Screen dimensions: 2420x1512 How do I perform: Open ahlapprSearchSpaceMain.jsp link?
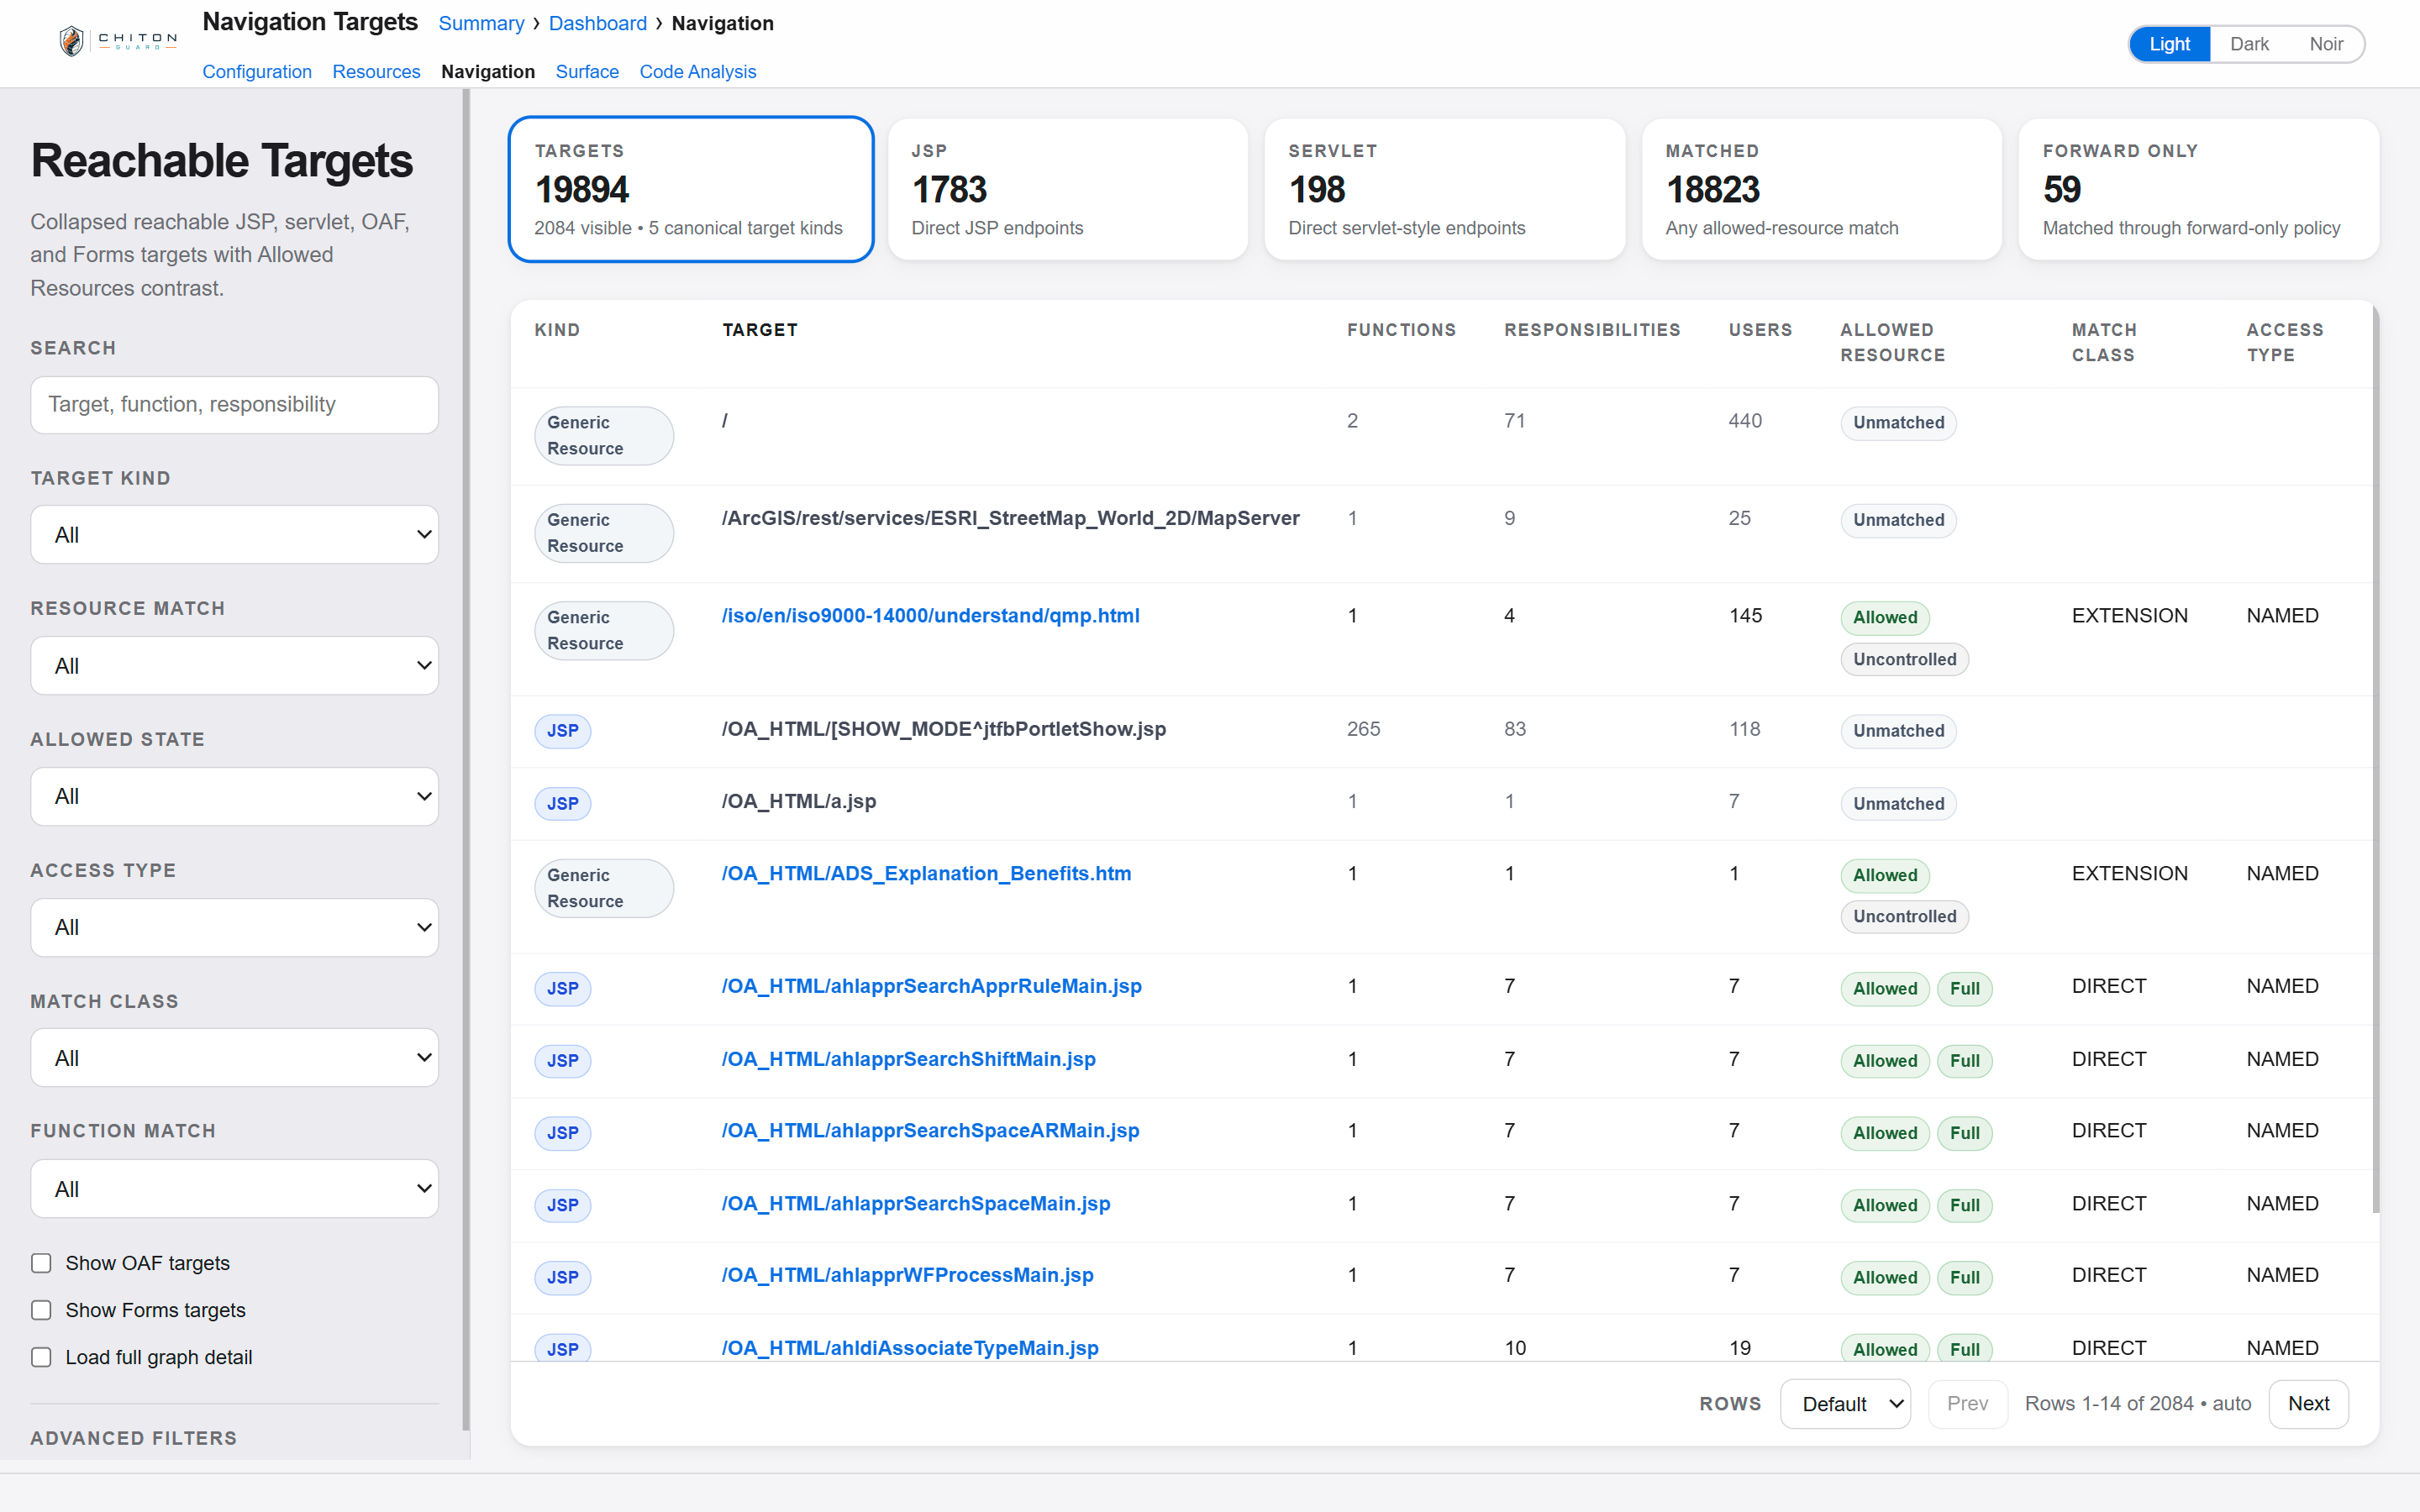[x=916, y=1204]
